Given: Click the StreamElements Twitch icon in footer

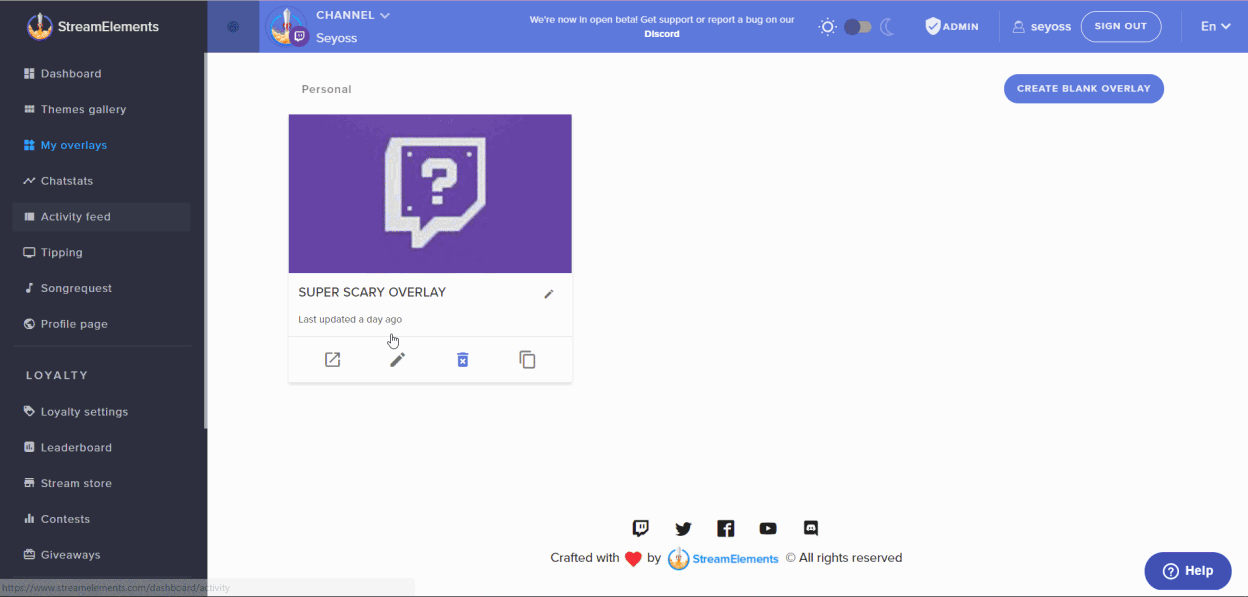Looking at the screenshot, I should coord(640,528).
